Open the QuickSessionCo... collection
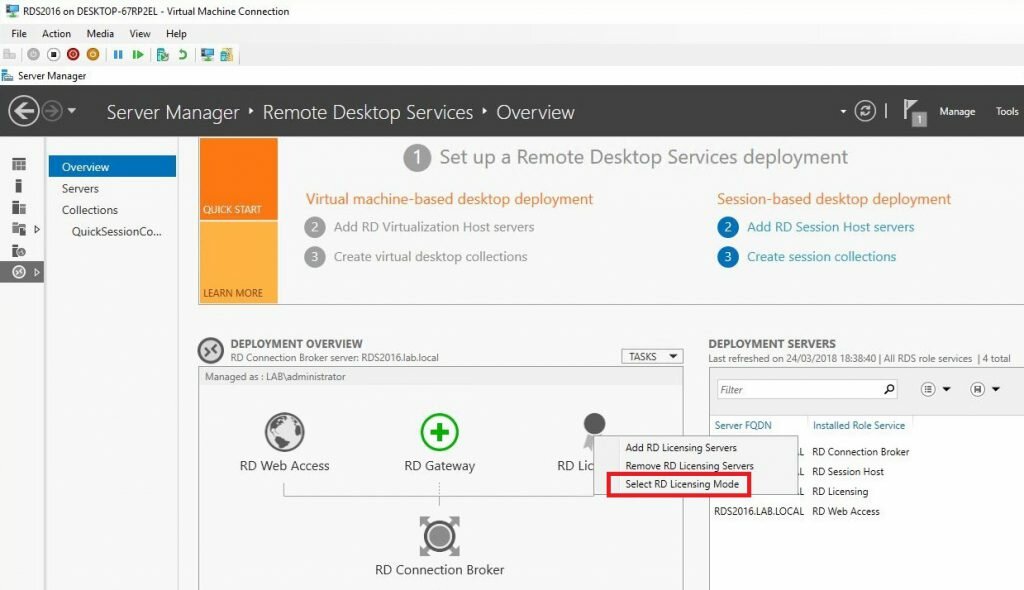 117,231
